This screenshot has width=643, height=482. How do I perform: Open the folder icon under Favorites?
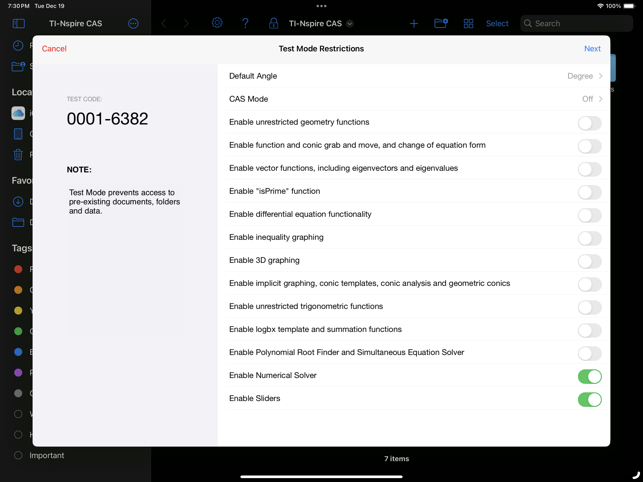click(x=18, y=222)
